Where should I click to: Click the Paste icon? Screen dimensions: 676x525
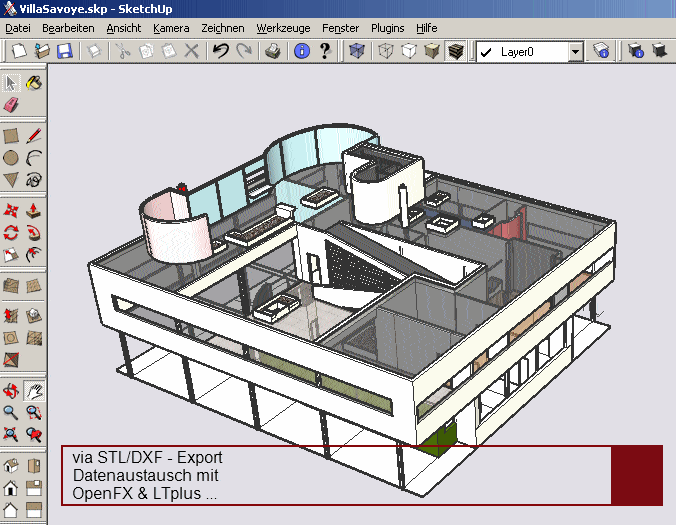169,51
